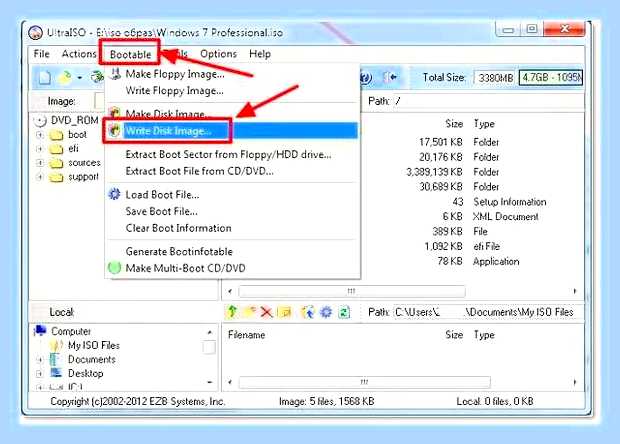Expand the sources folder node

coord(40,163)
